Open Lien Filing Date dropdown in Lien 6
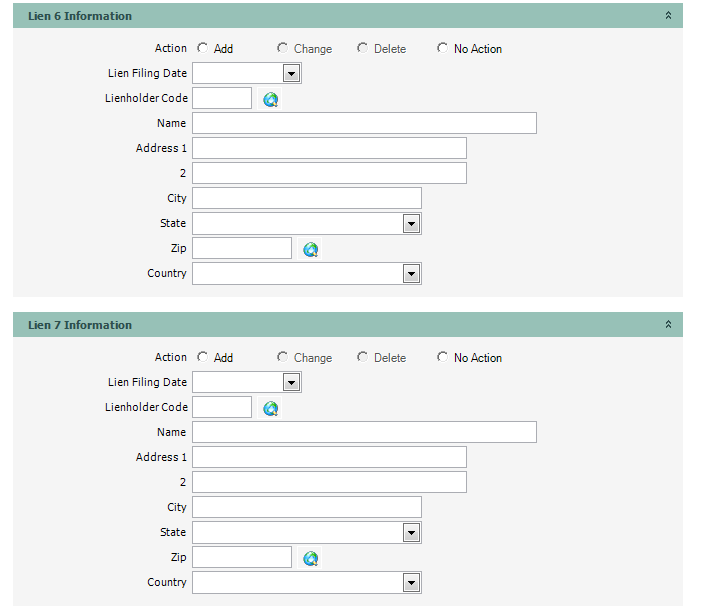The height and width of the screenshot is (614, 705). [291, 73]
